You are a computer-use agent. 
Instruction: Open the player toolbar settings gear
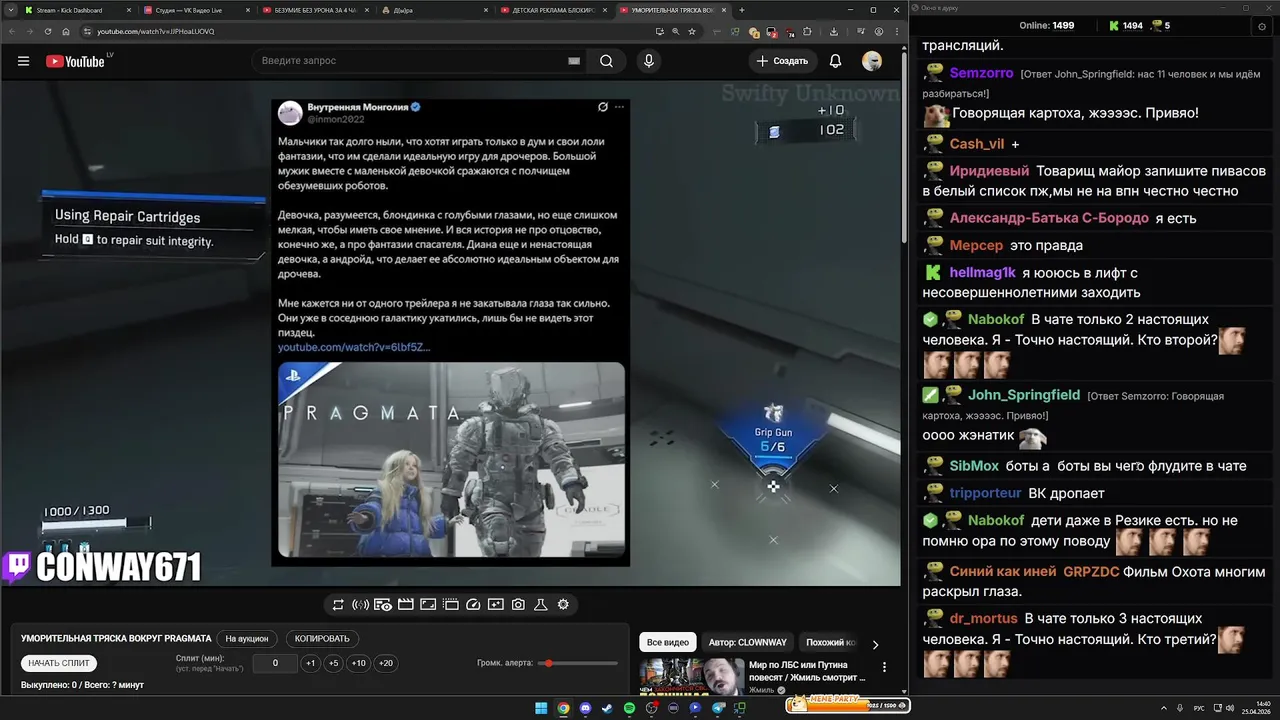point(563,604)
